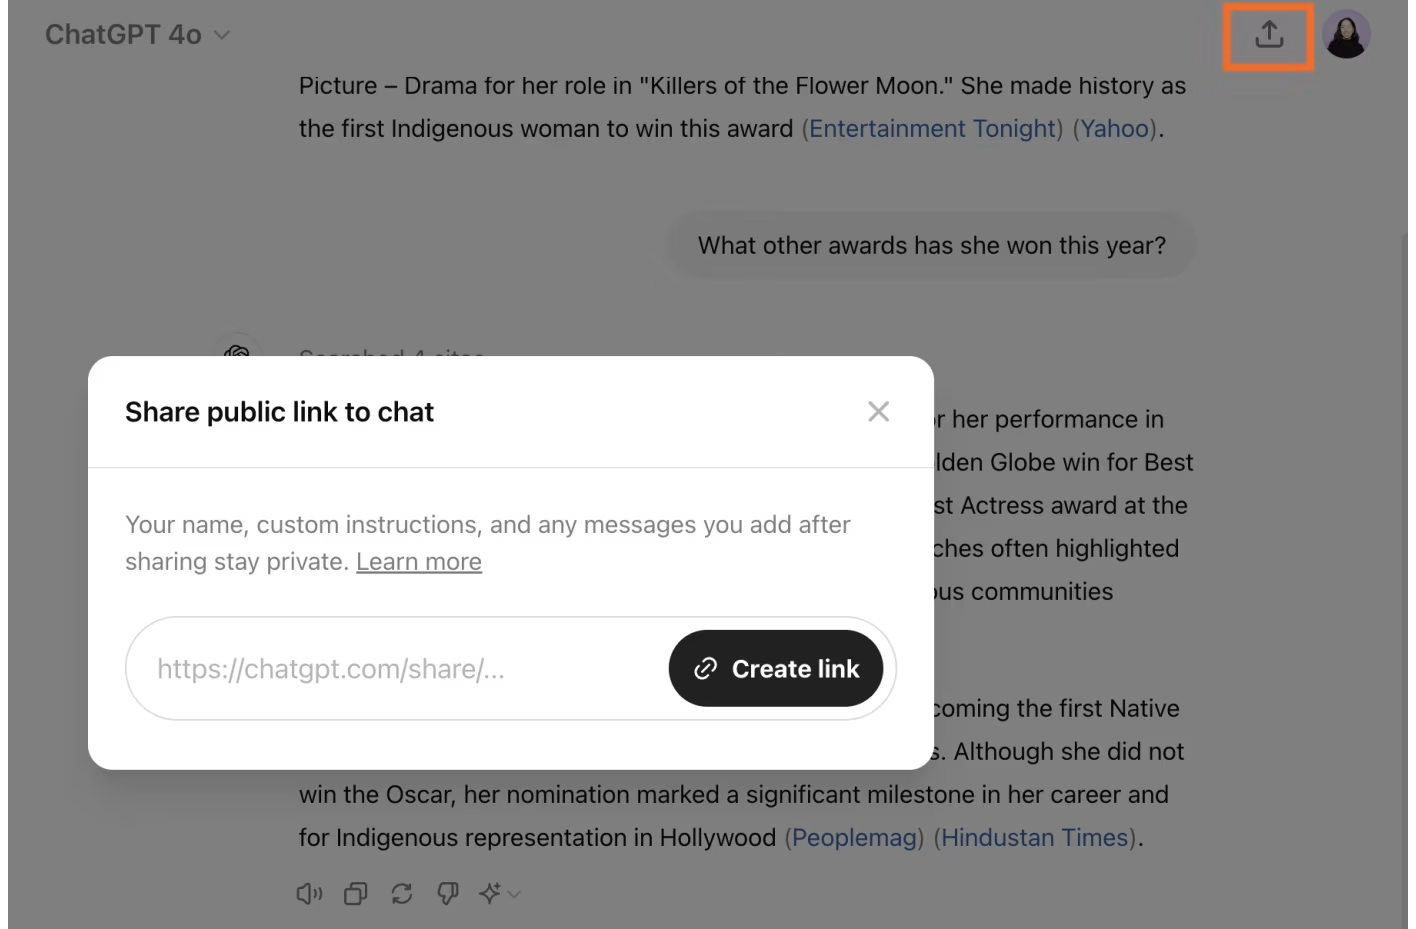Click the 'Share public link to chat' heading
Image resolution: width=1416 pixels, height=929 pixels.
[279, 412]
